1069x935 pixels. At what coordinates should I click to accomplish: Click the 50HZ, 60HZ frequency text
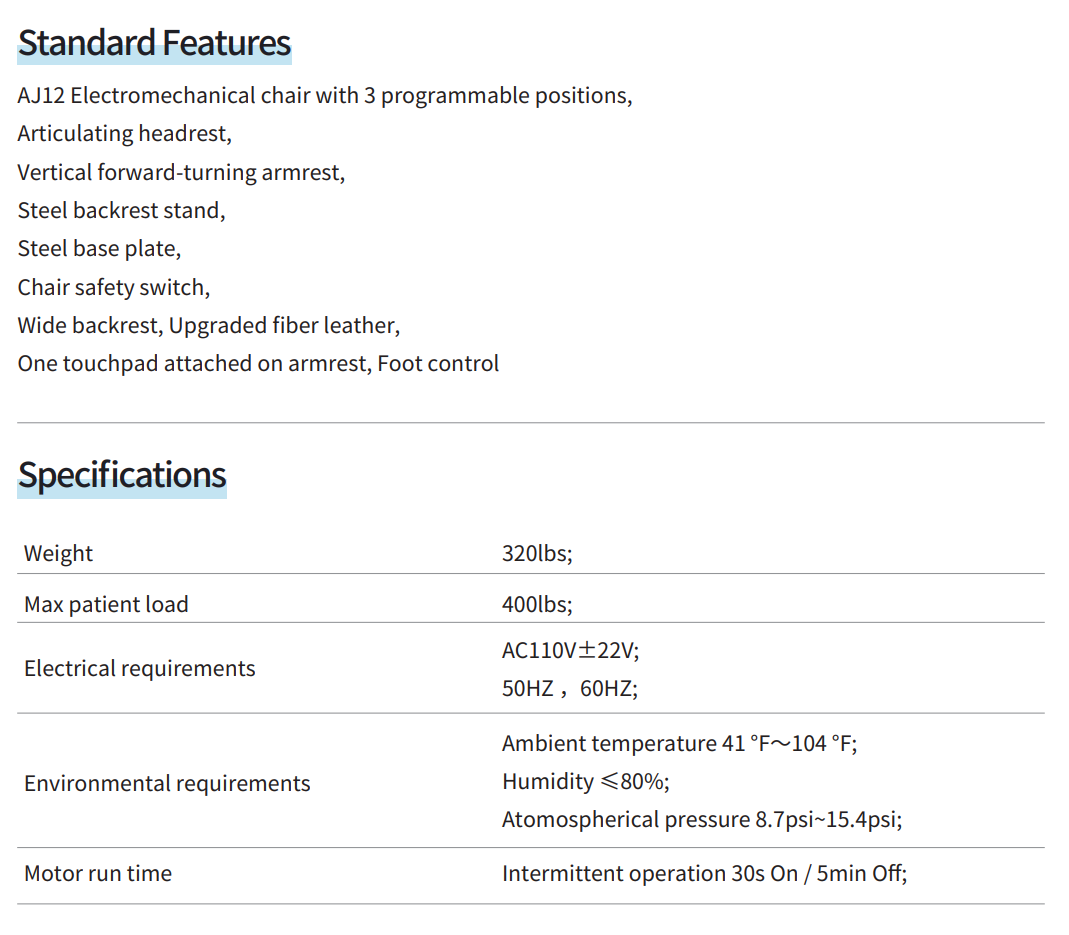pos(570,688)
